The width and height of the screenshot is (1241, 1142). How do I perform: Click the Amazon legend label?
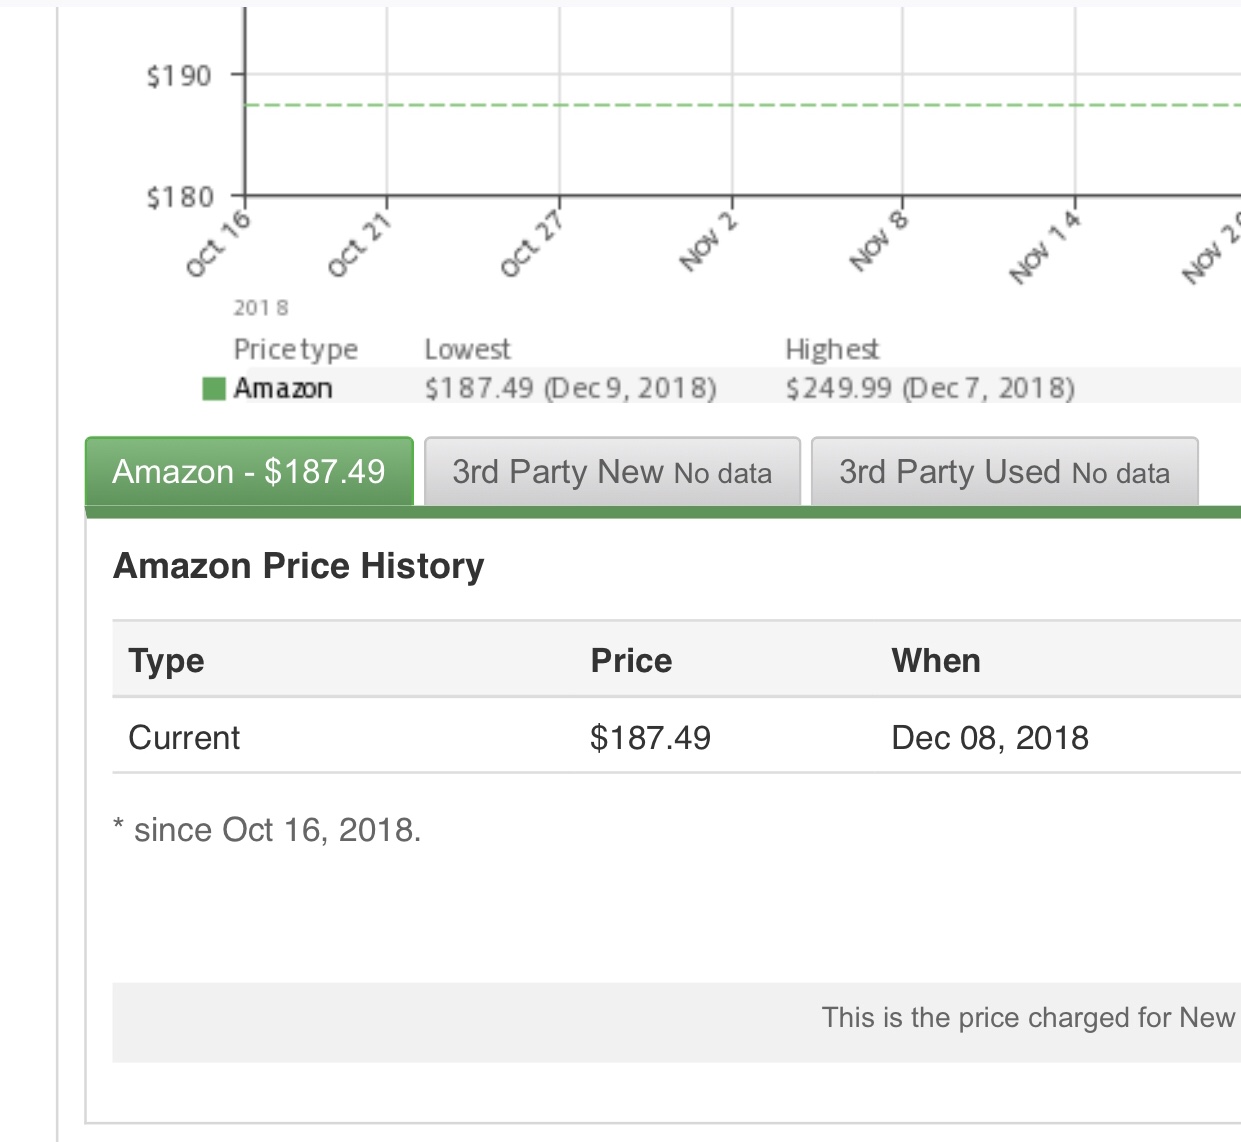(x=283, y=388)
